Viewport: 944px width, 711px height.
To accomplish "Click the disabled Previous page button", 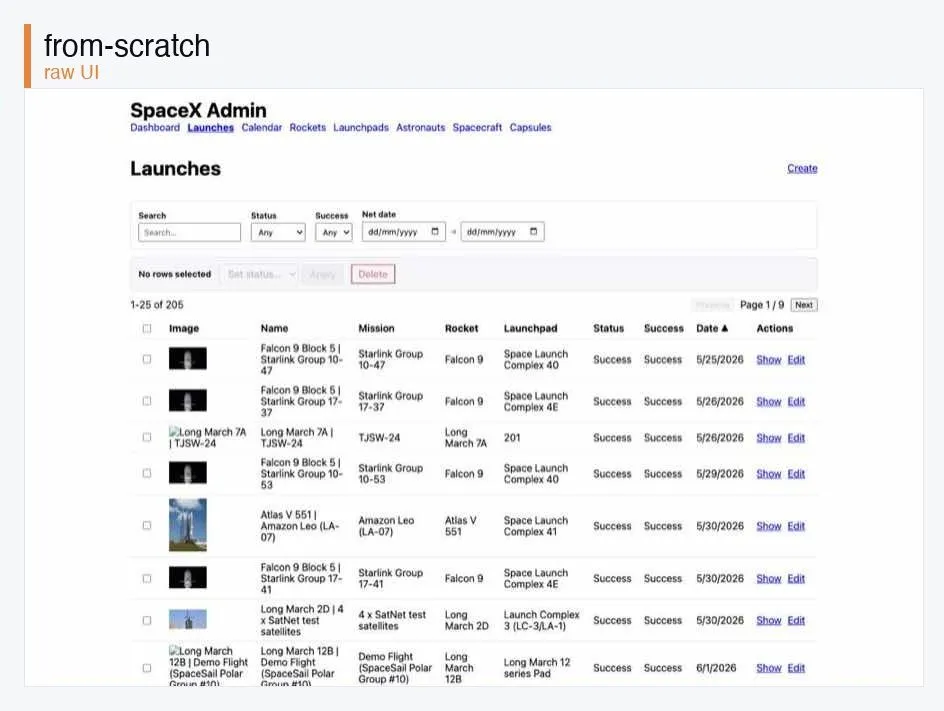I will point(712,305).
